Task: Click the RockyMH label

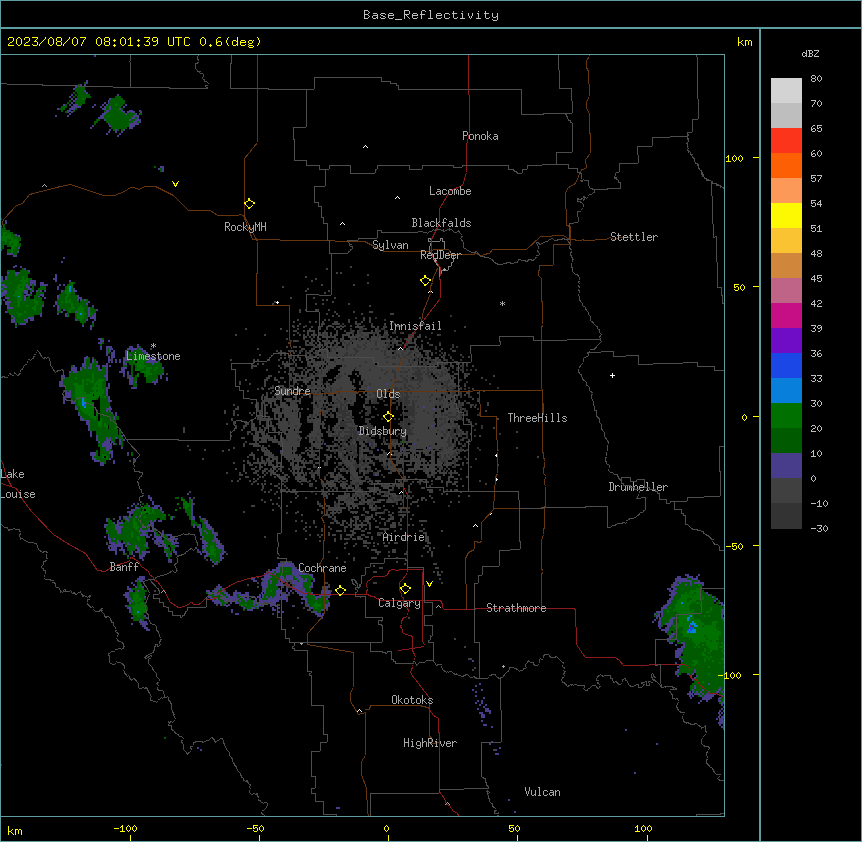Action: (x=245, y=227)
